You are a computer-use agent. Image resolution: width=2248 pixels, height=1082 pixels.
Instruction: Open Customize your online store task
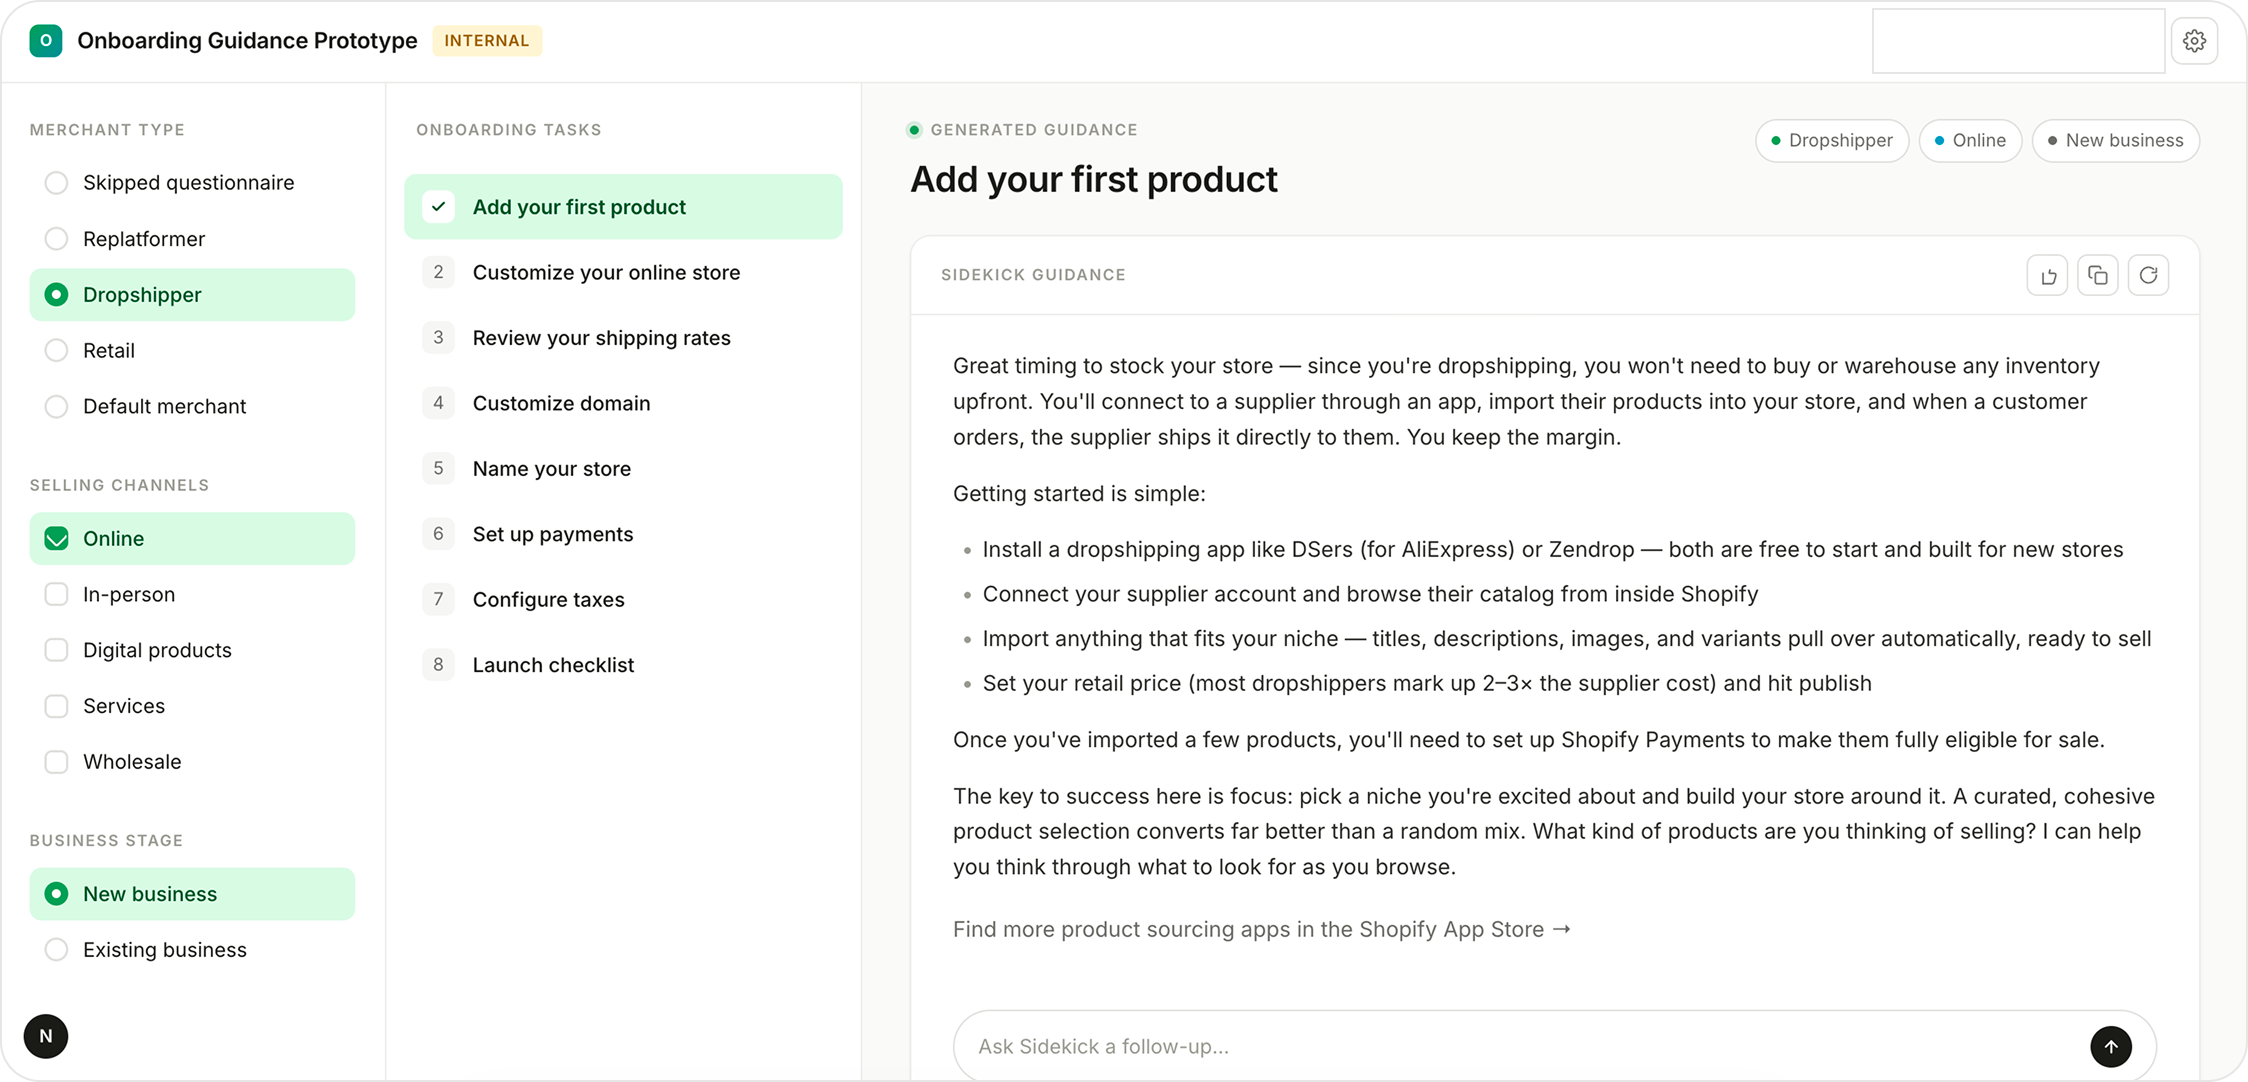pos(623,273)
